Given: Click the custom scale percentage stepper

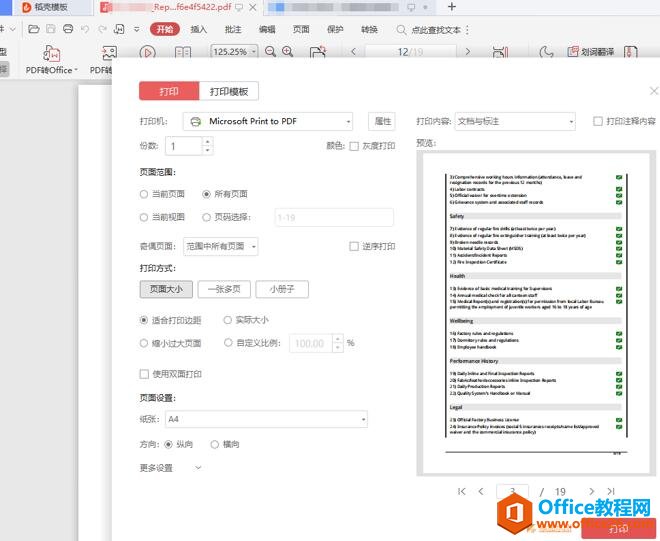Looking at the screenshot, I should point(338,343).
